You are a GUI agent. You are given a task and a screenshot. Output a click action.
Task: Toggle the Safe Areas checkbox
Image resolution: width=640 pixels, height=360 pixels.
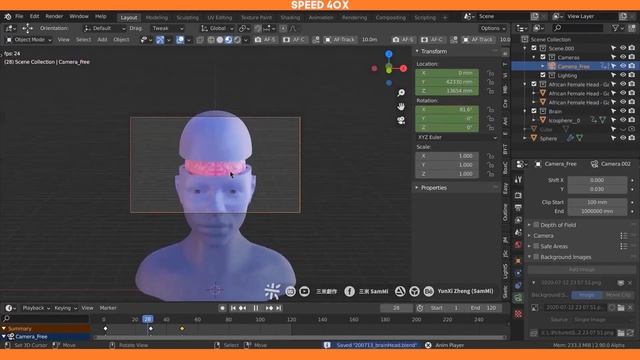[536, 246]
